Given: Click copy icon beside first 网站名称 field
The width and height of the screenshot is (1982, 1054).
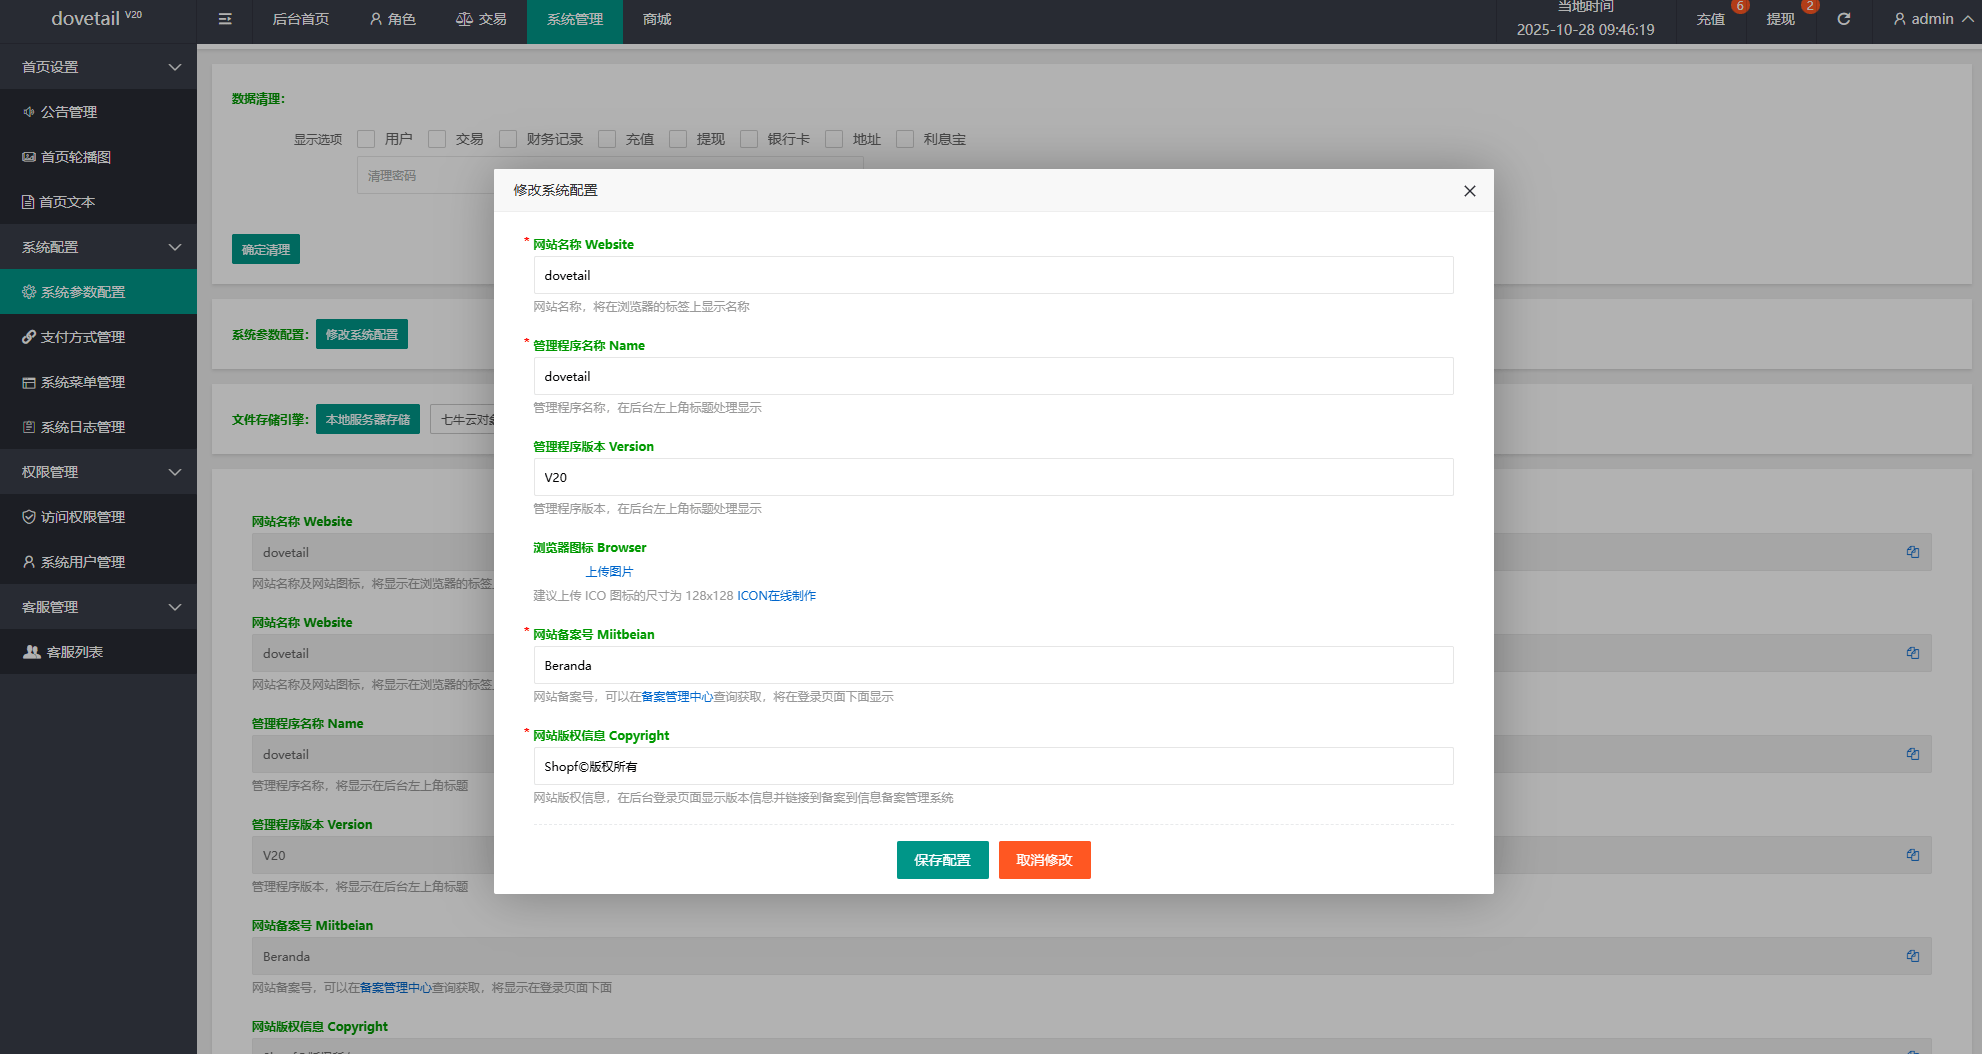Looking at the screenshot, I should (x=1912, y=552).
